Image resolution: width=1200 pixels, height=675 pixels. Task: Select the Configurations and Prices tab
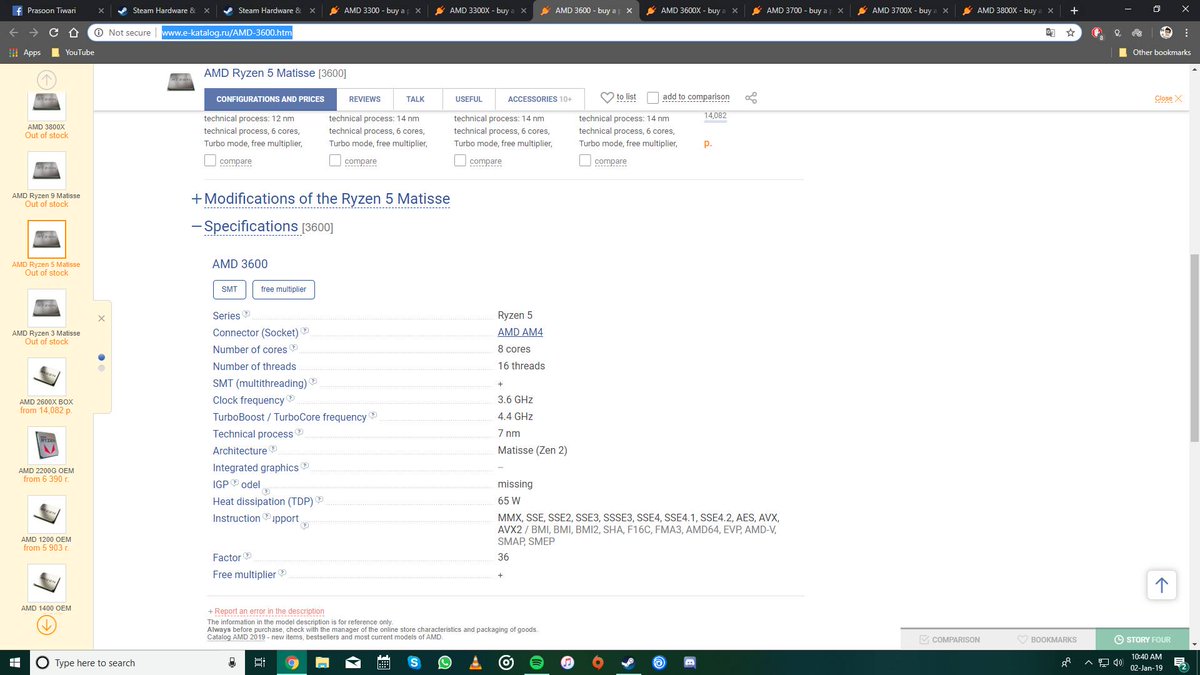tap(270, 99)
